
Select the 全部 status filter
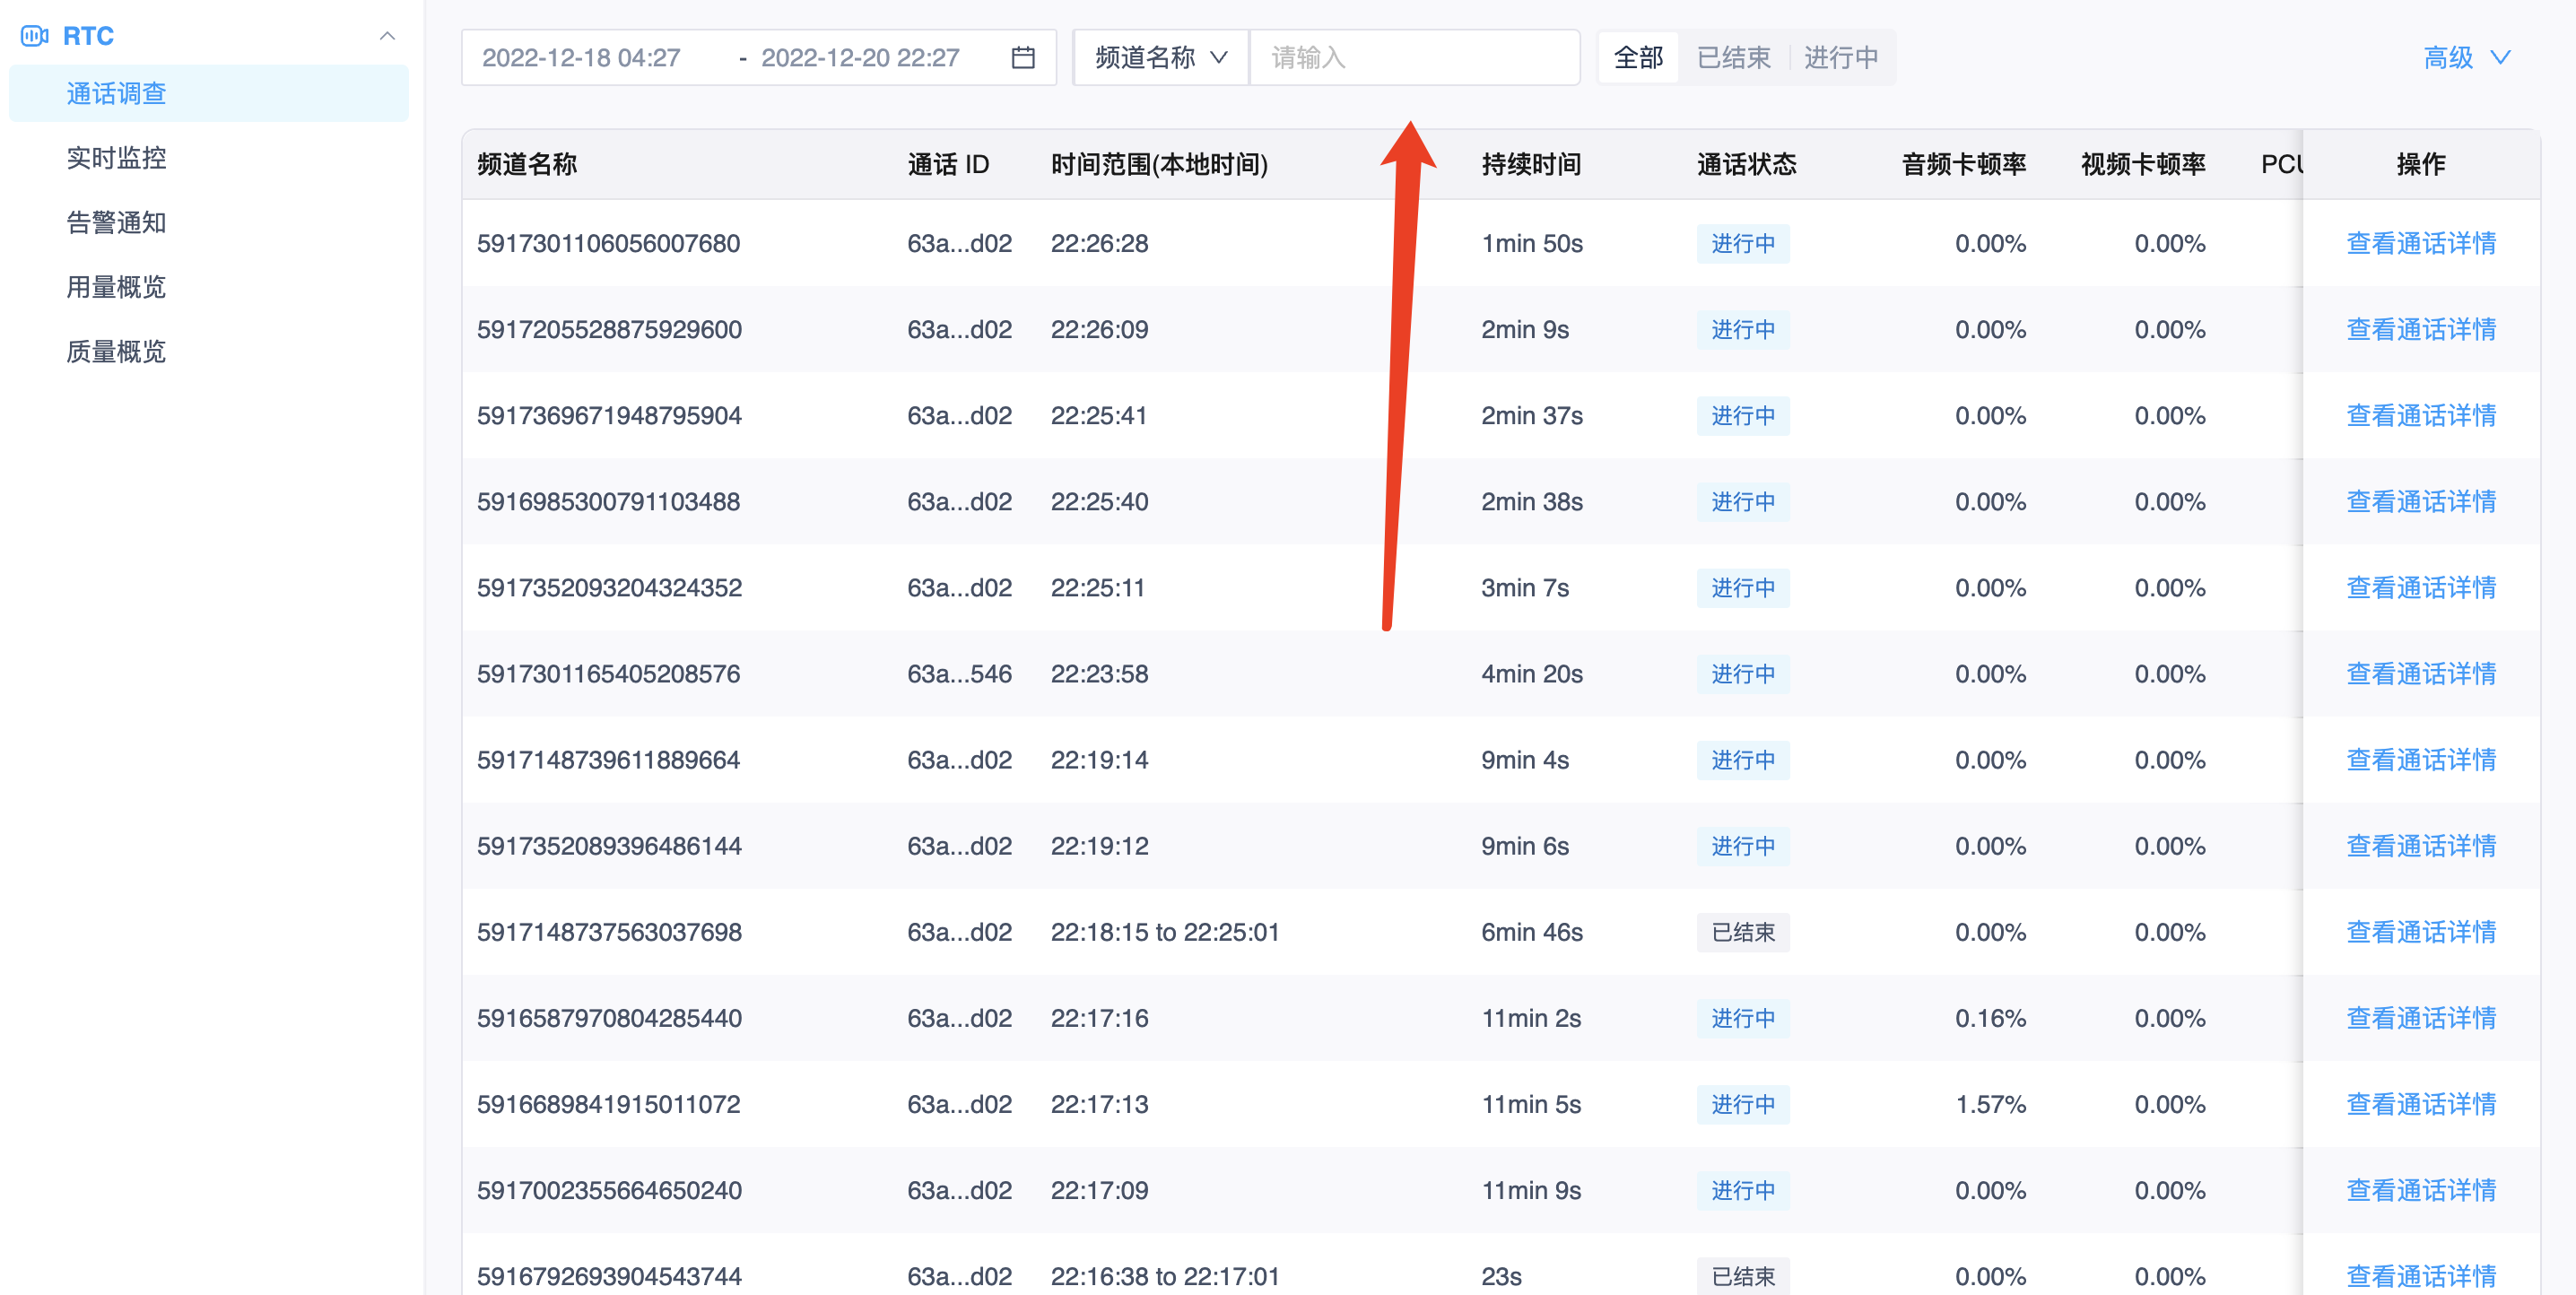[1638, 58]
